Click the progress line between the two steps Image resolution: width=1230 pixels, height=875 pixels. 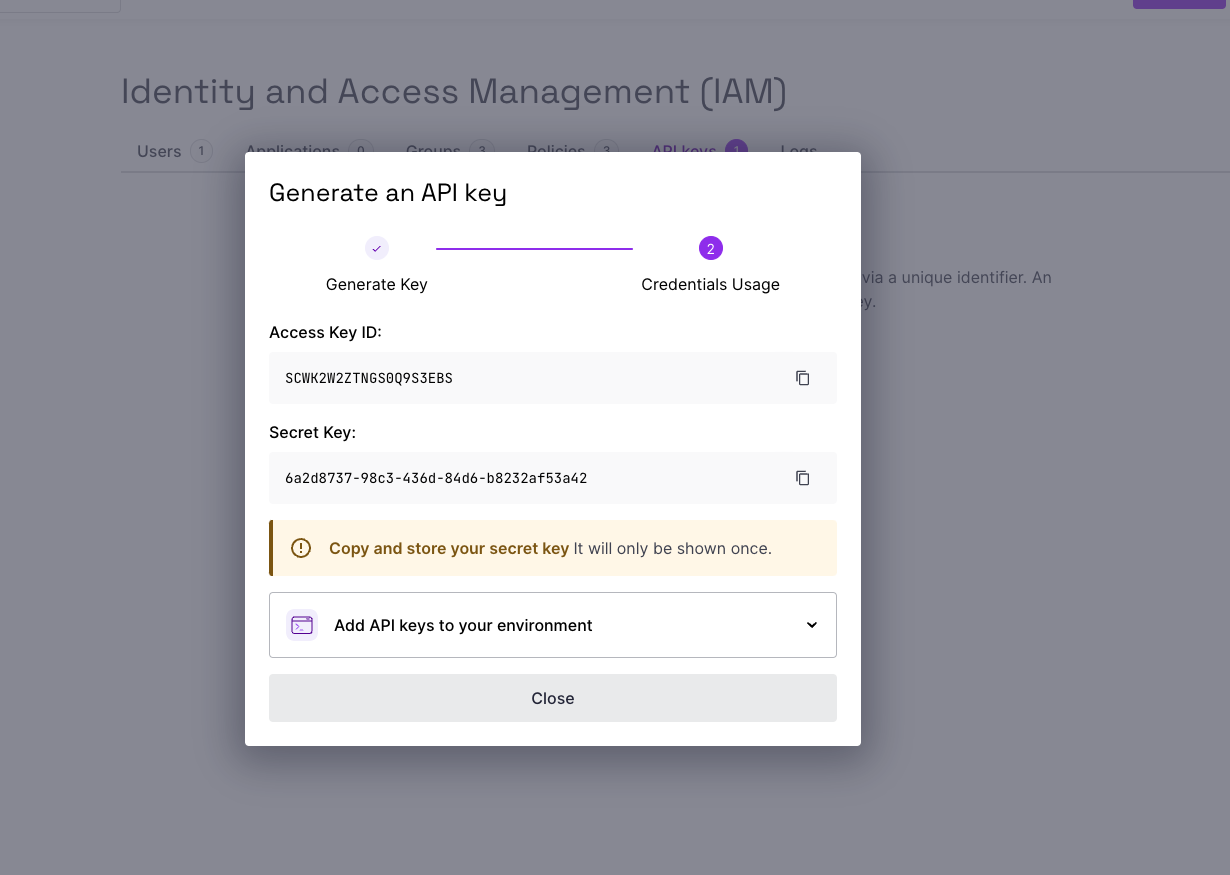pos(534,246)
